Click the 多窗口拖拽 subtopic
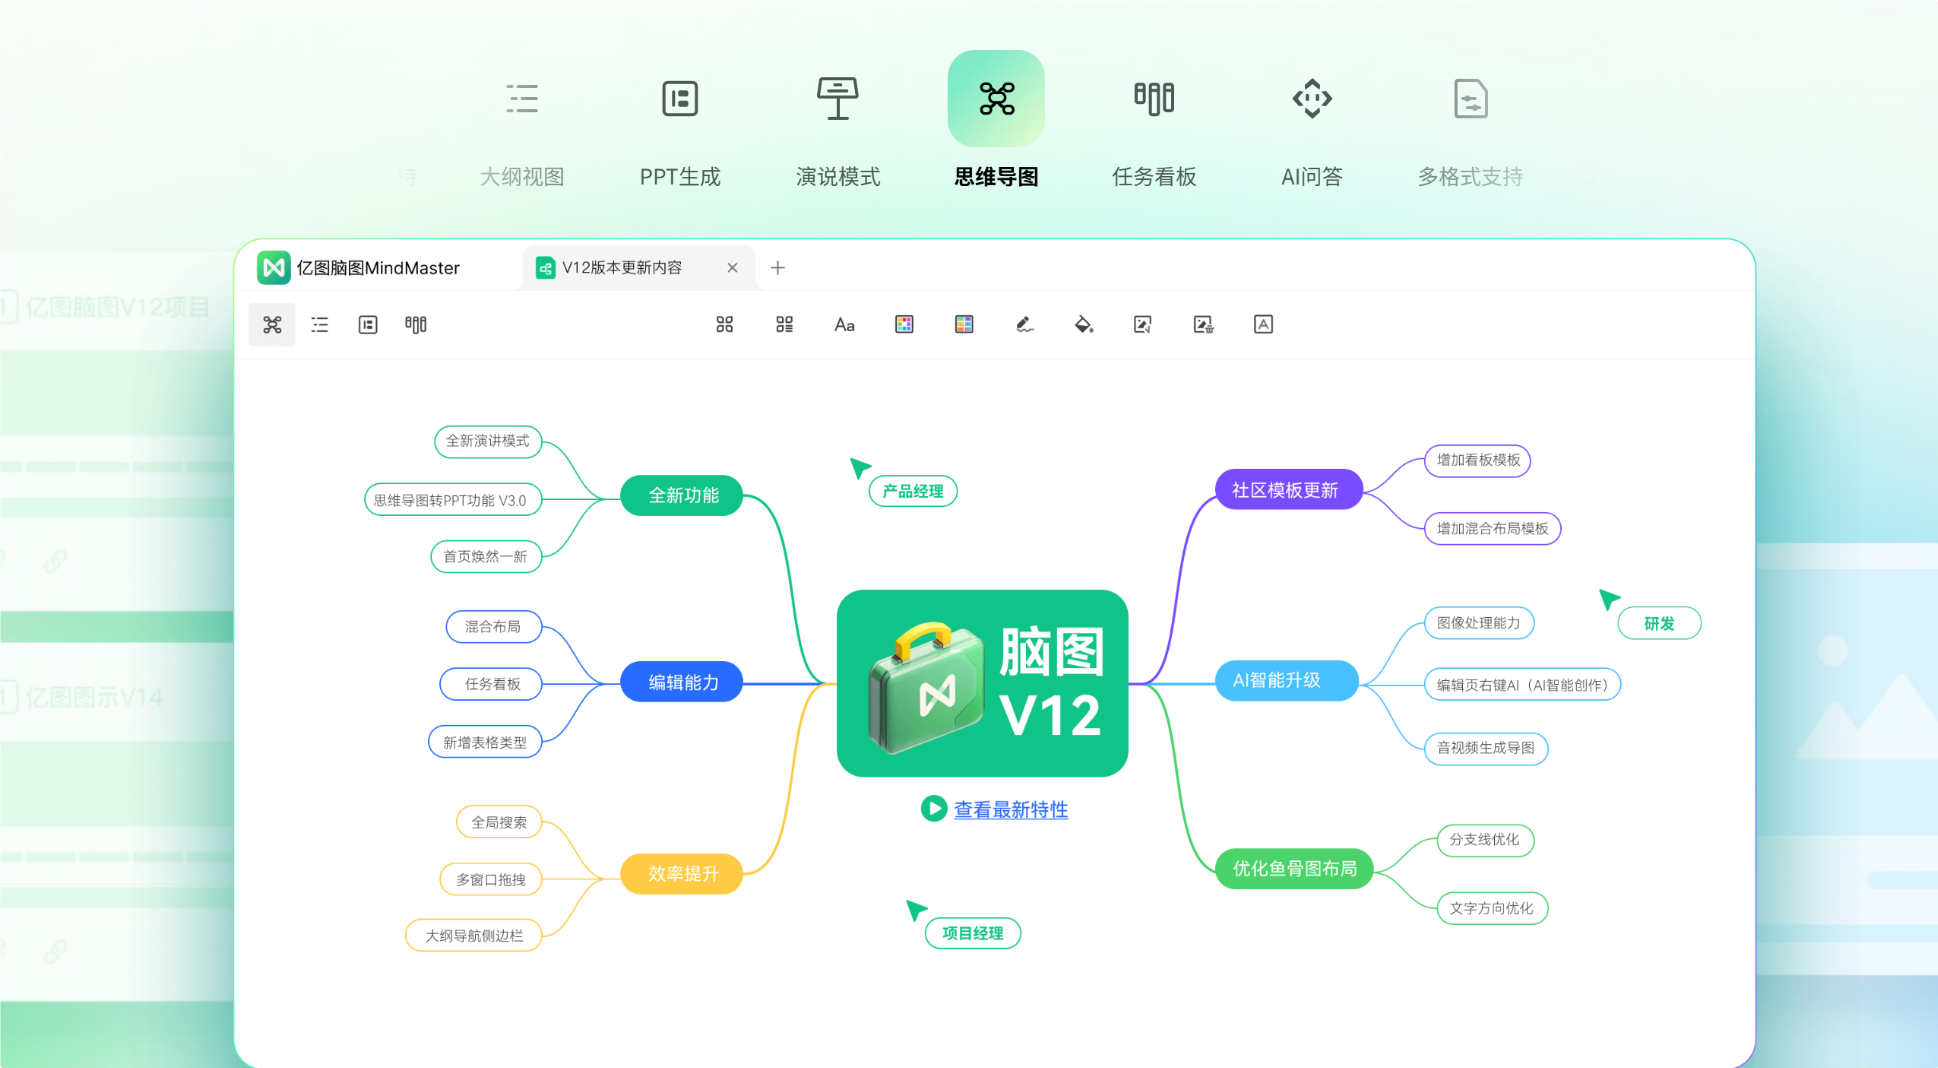Viewport: 1938px width, 1068px height. point(491,879)
